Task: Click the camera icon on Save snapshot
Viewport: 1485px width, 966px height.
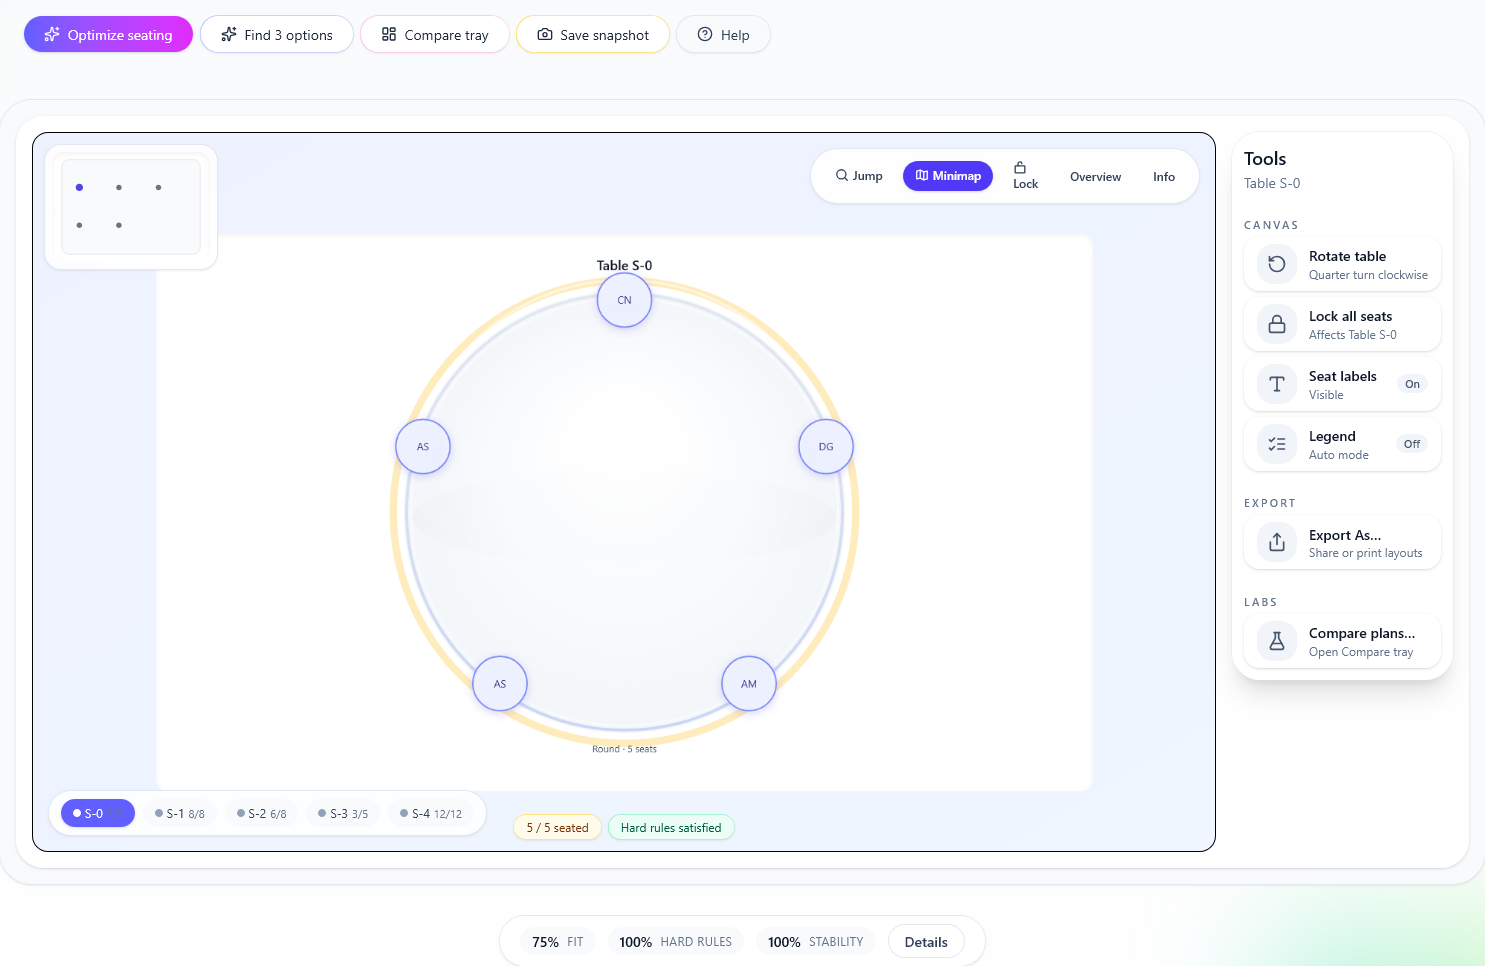Action: click(x=545, y=35)
